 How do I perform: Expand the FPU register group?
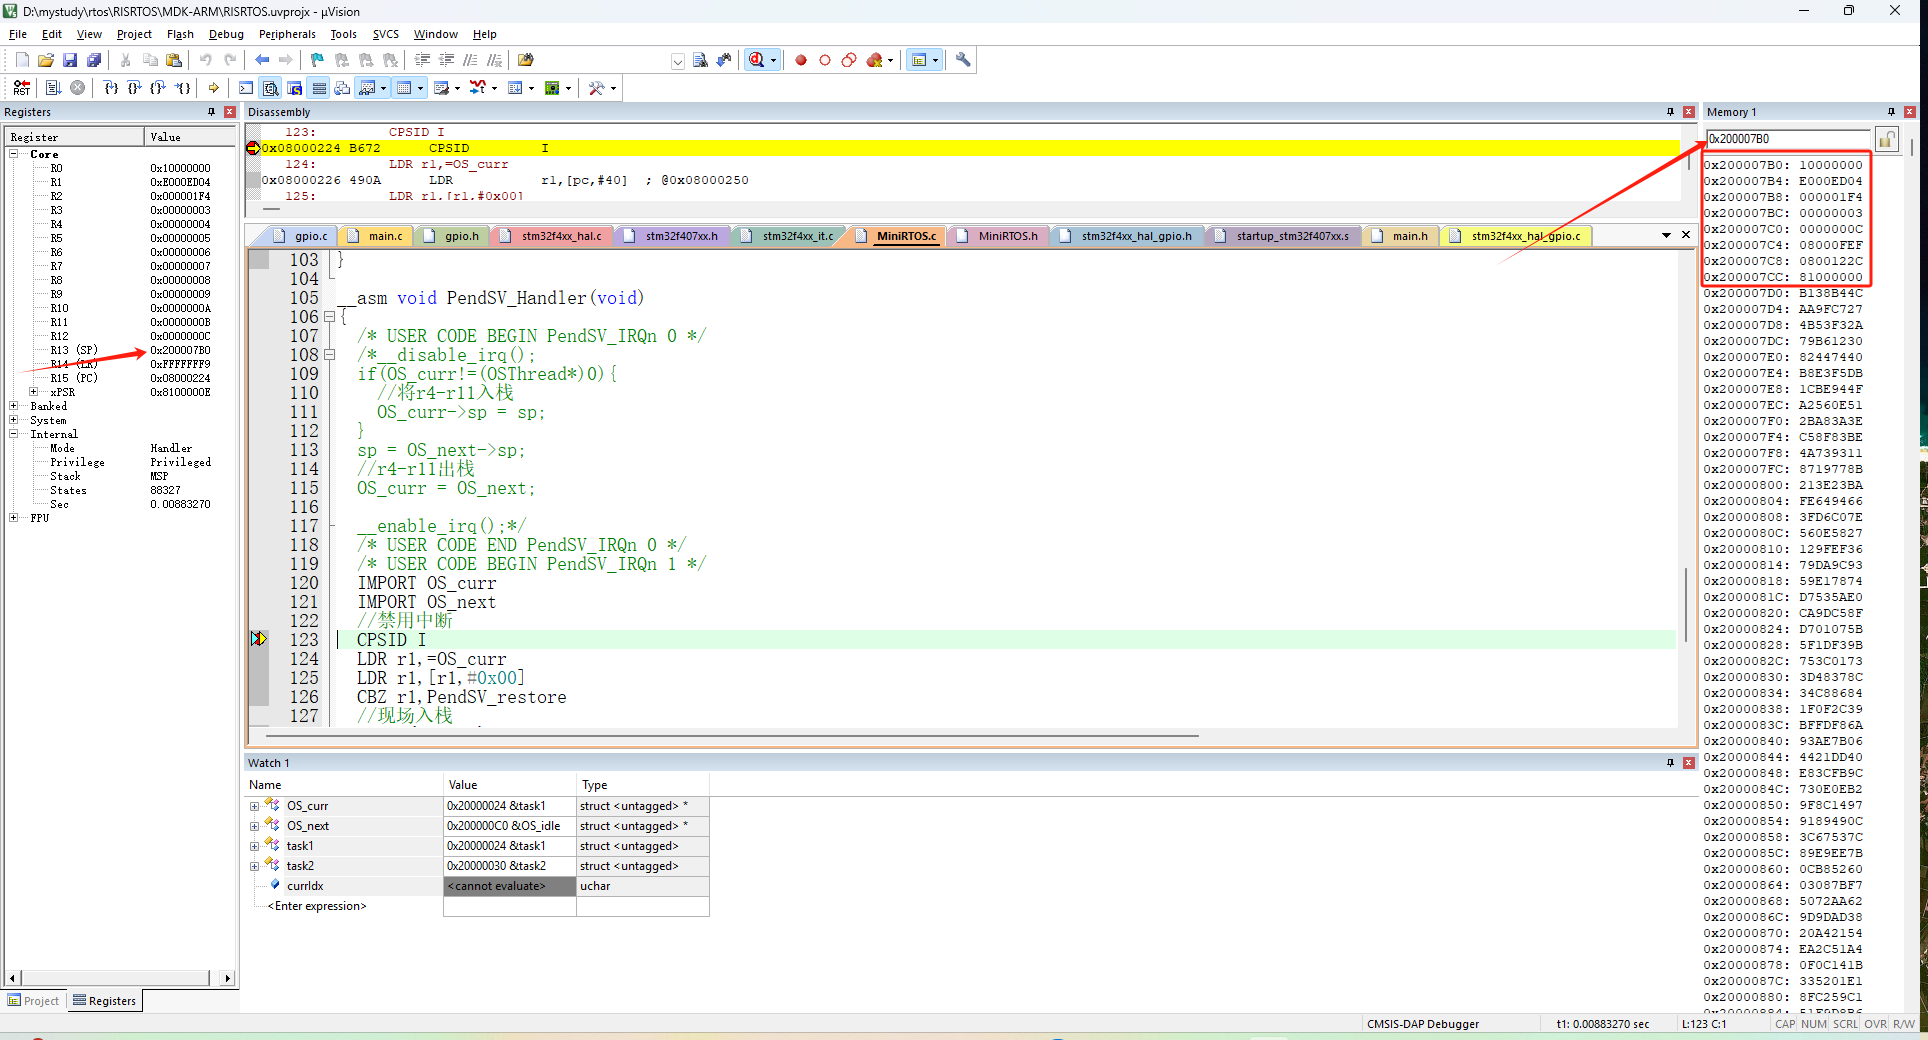tap(14, 518)
